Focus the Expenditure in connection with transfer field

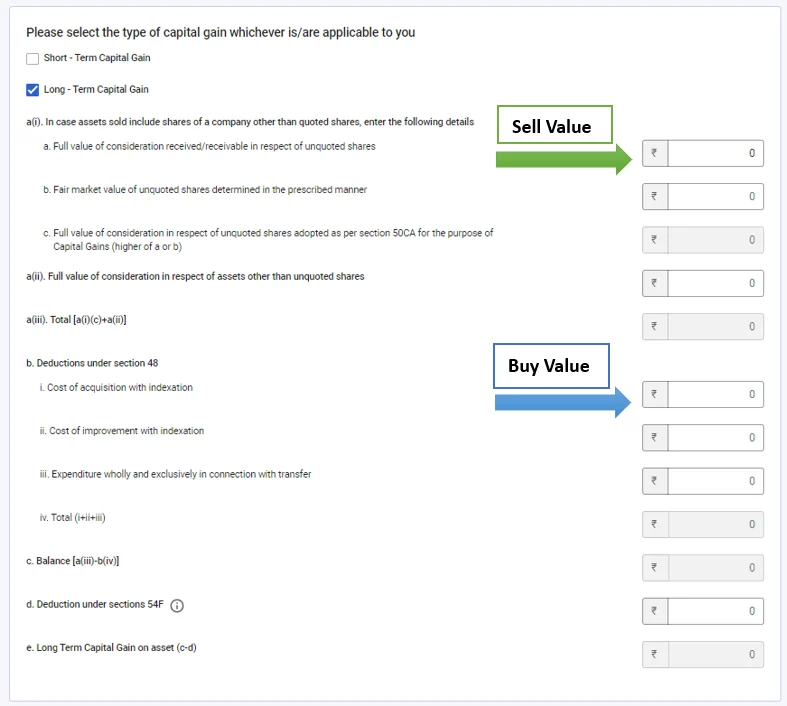[x=714, y=481]
